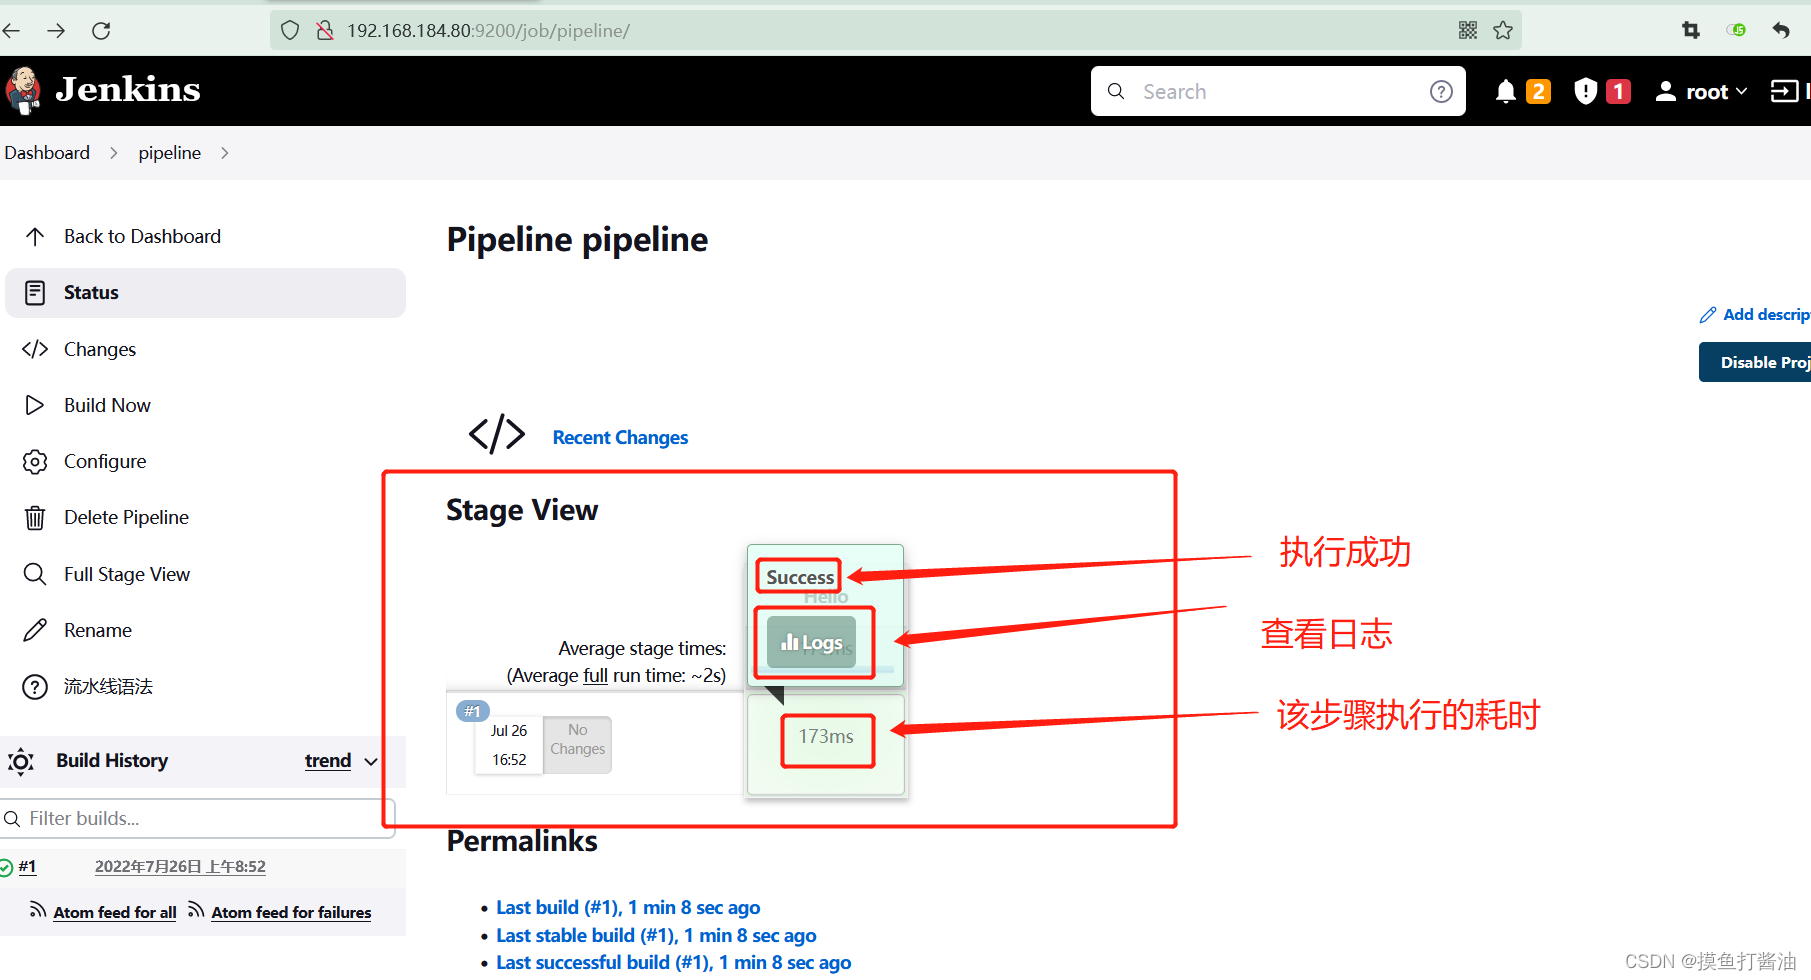Open build #1 in Build History

click(27, 867)
